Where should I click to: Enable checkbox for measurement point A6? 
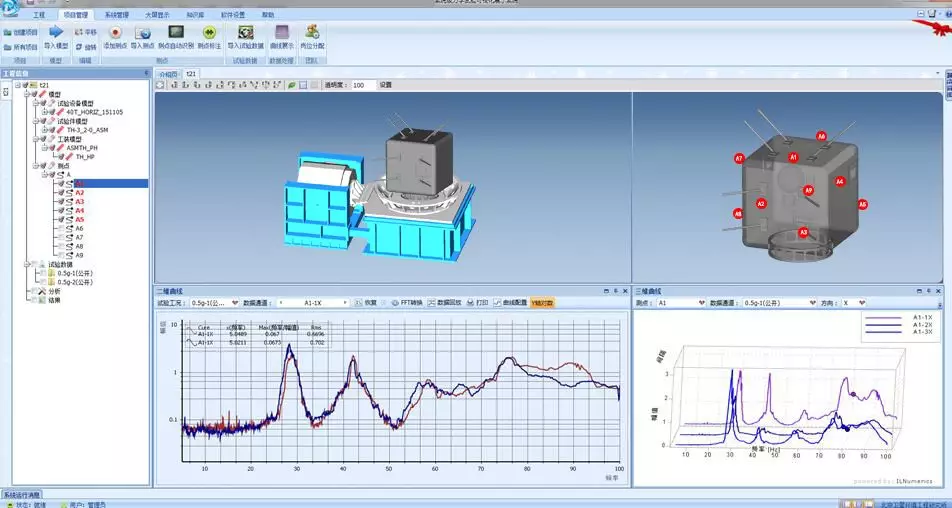61,228
